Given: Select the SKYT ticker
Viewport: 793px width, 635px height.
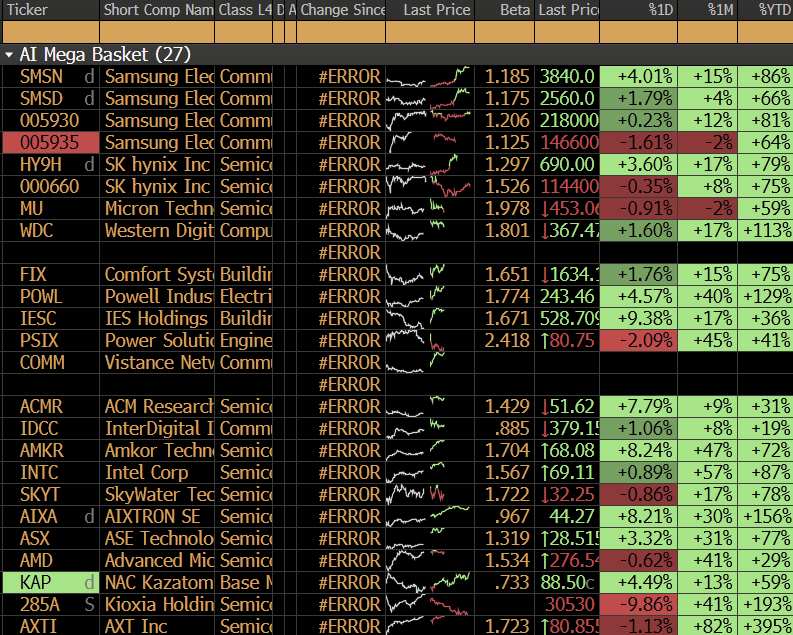Looking at the screenshot, I should (40, 494).
